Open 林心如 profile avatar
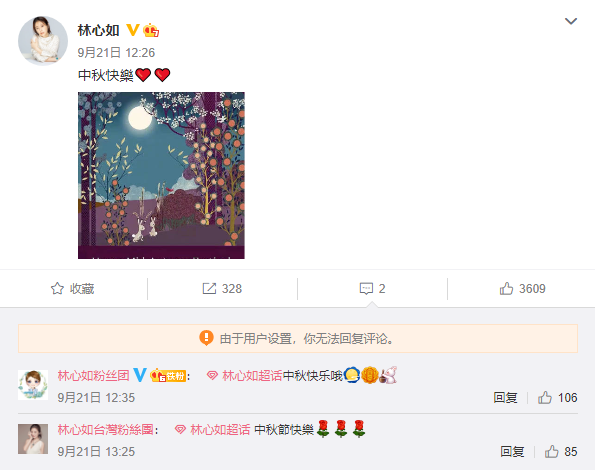Screen dimensions: 595x470 coord(43,41)
